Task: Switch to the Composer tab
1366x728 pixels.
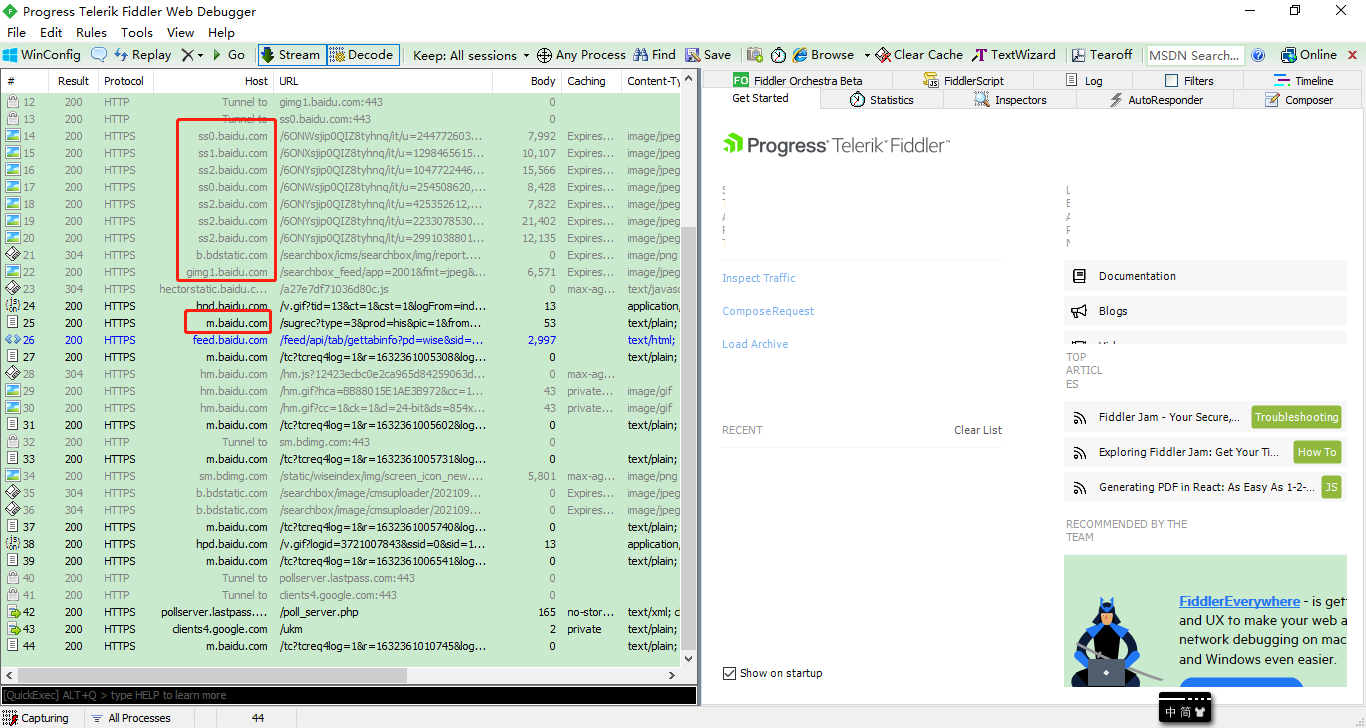Action: (x=1299, y=100)
